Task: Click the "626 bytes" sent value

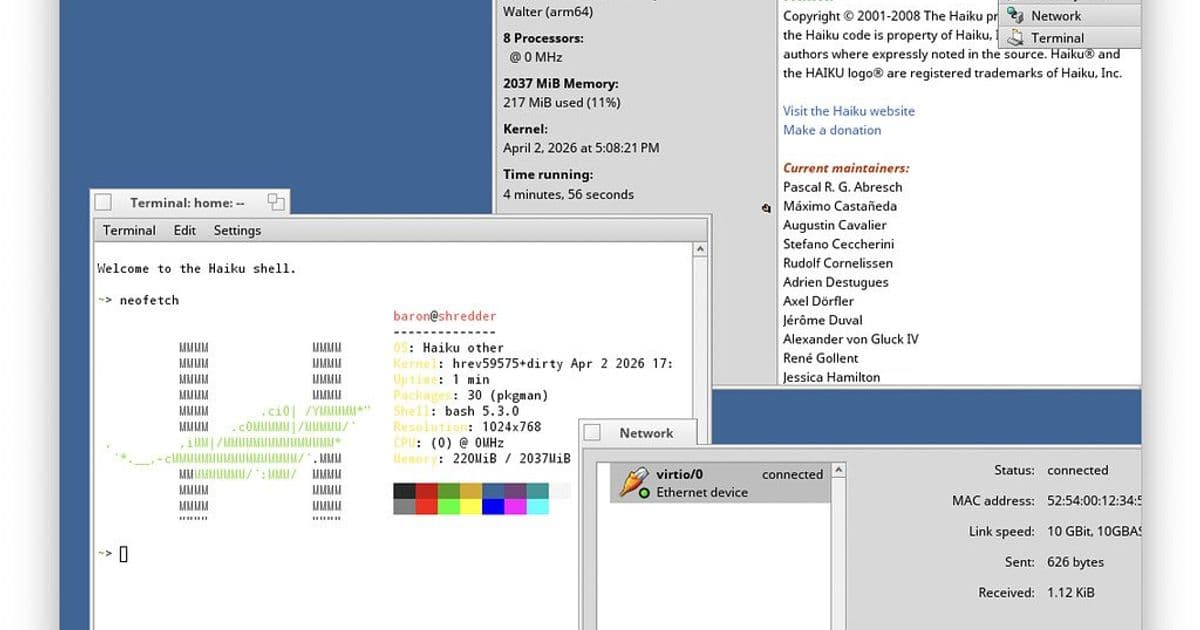Action: 1075,562
